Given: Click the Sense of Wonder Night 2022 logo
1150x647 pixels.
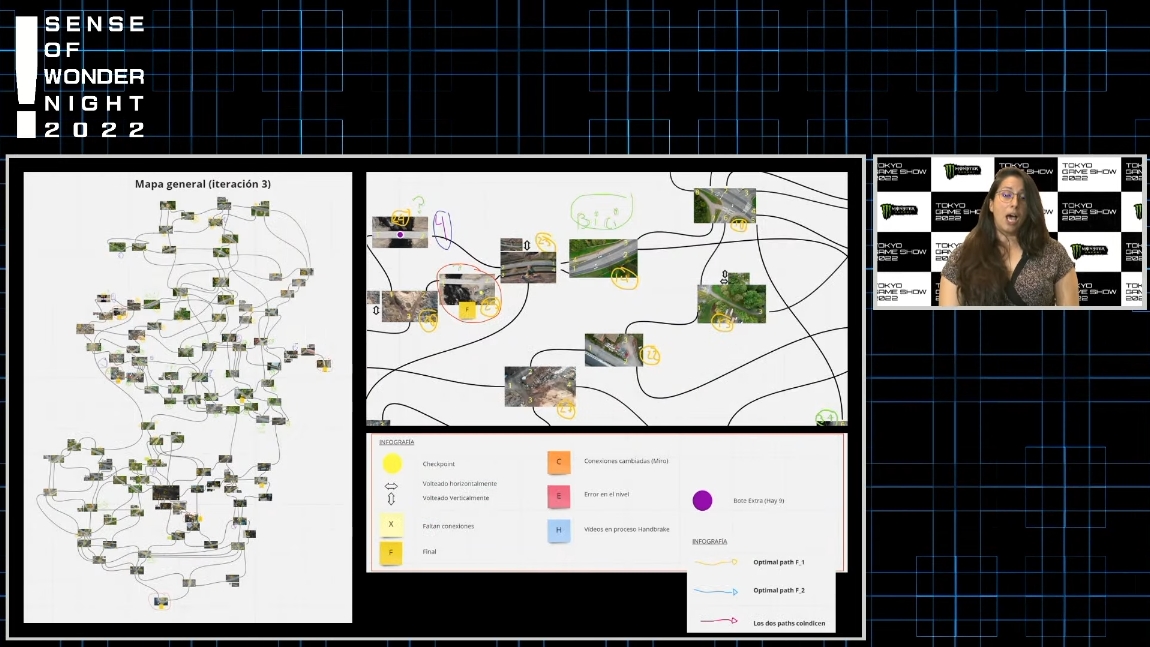Looking at the screenshot, I should point(81,77).
